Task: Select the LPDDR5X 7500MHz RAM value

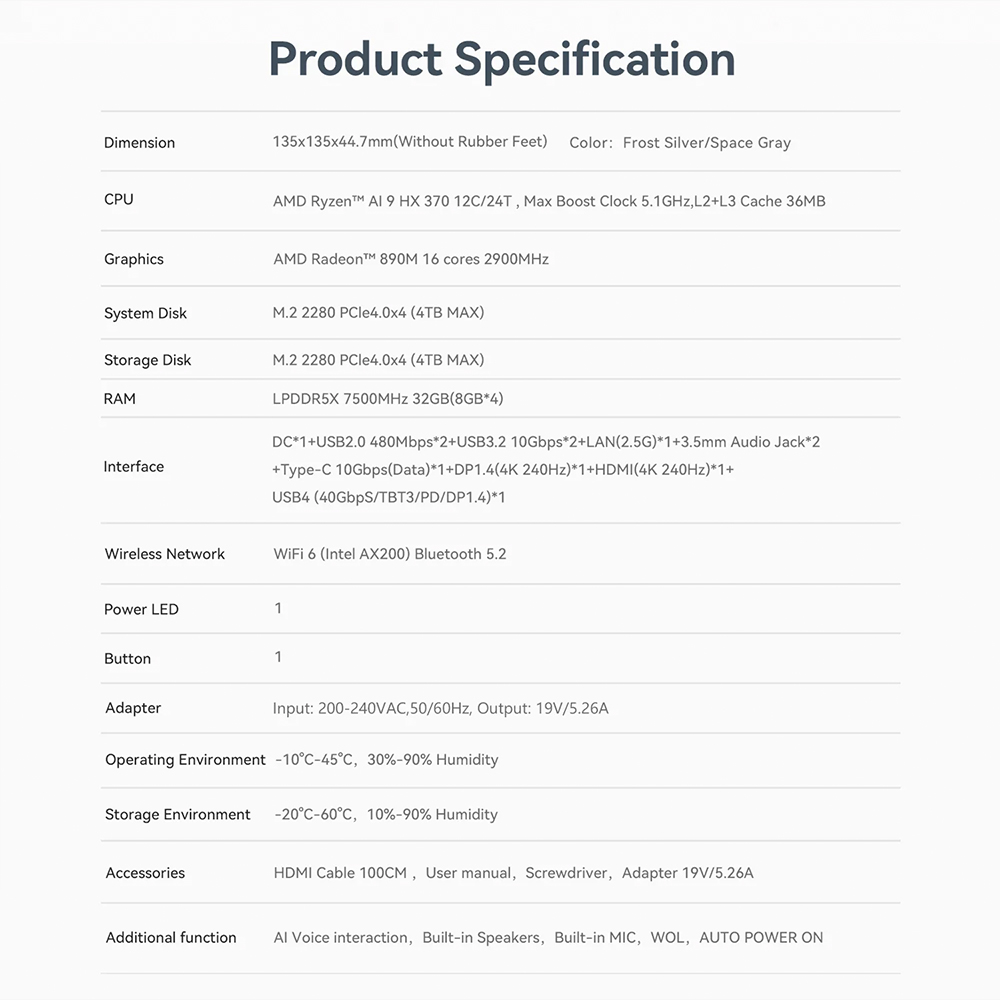Action: tap(388, 399)
